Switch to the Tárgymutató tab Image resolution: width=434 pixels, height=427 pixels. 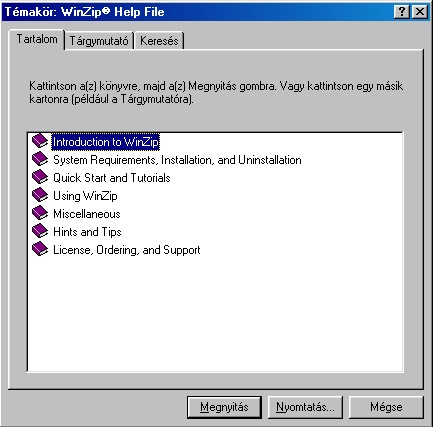click(99, 41)
